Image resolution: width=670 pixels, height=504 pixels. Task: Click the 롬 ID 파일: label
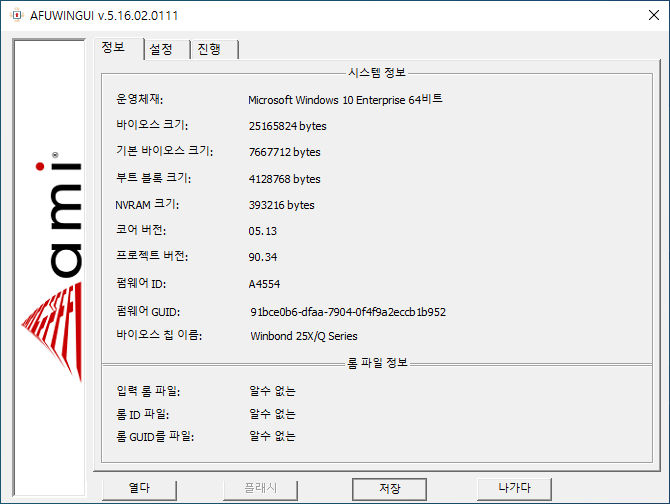[x=143, y=414]
